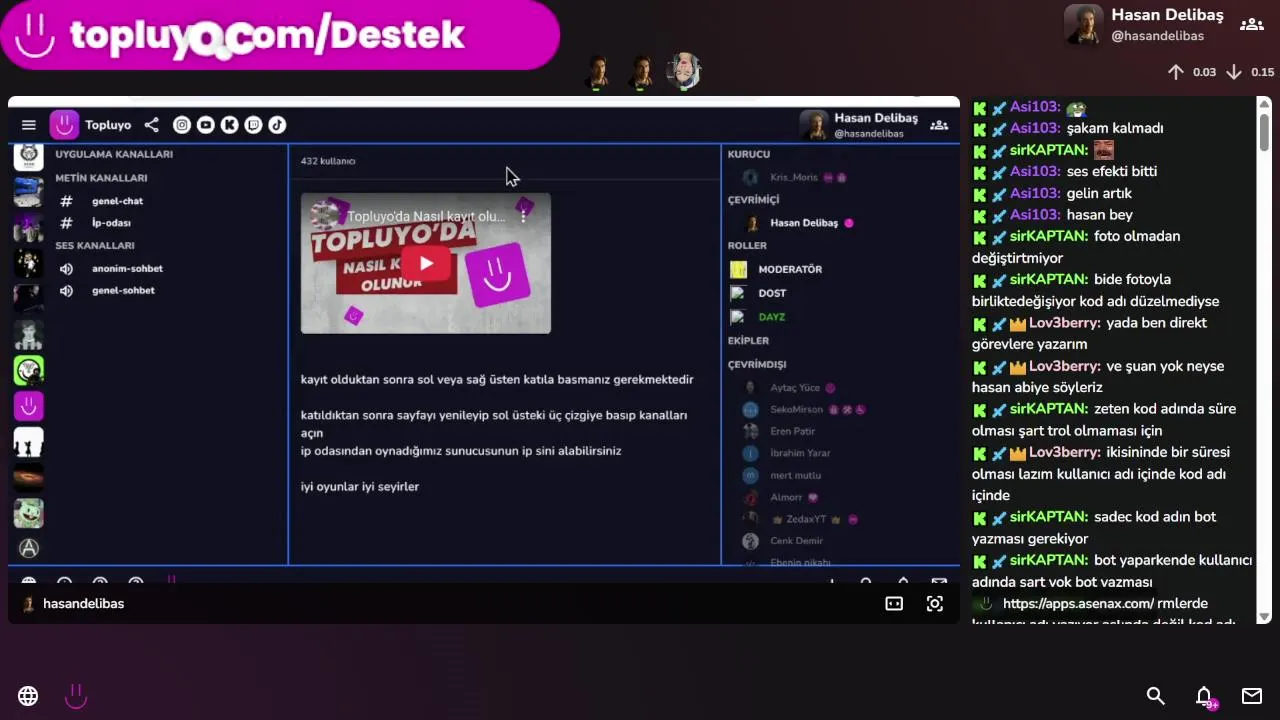The image size is (1280, 720).
Task: Click Asi103 username in hasan bey message
Action: click(x=1035, y=215)
